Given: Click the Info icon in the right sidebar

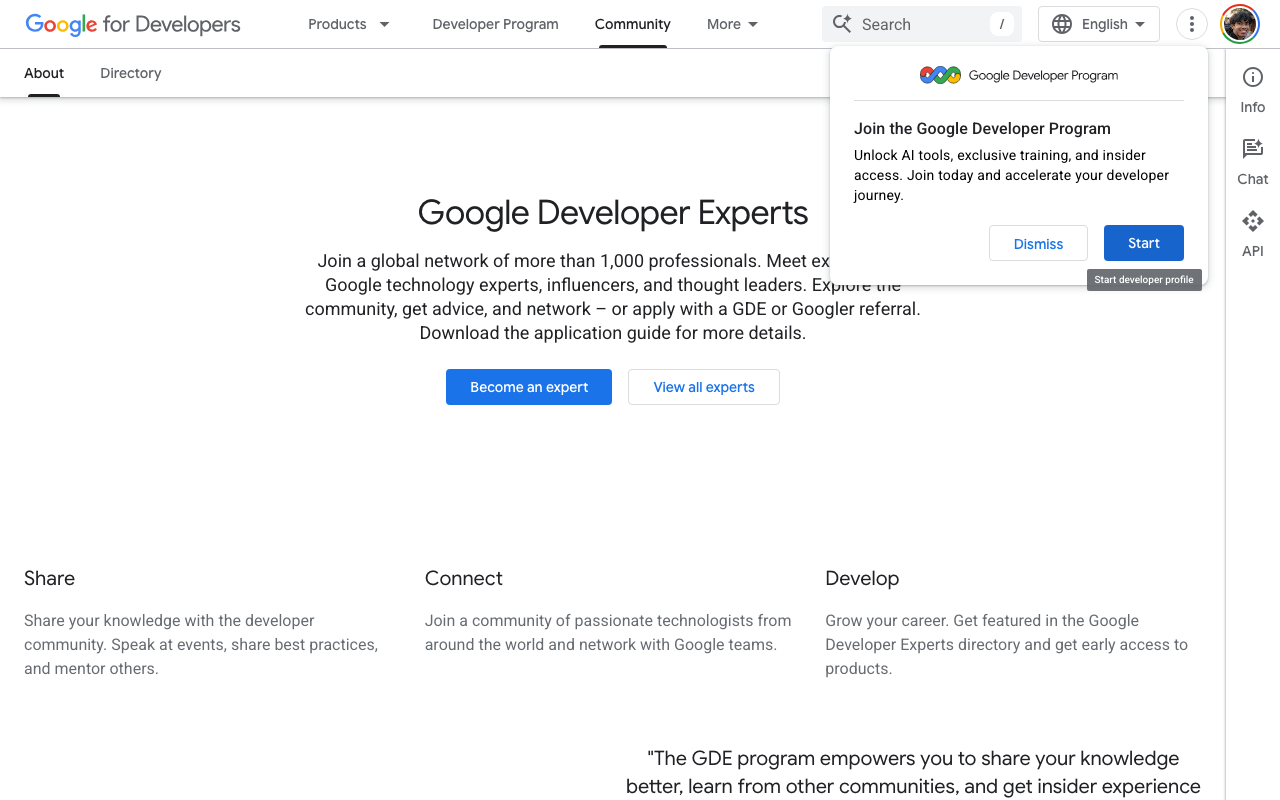Looking at the screenshot, I should tap(1252, 88).
